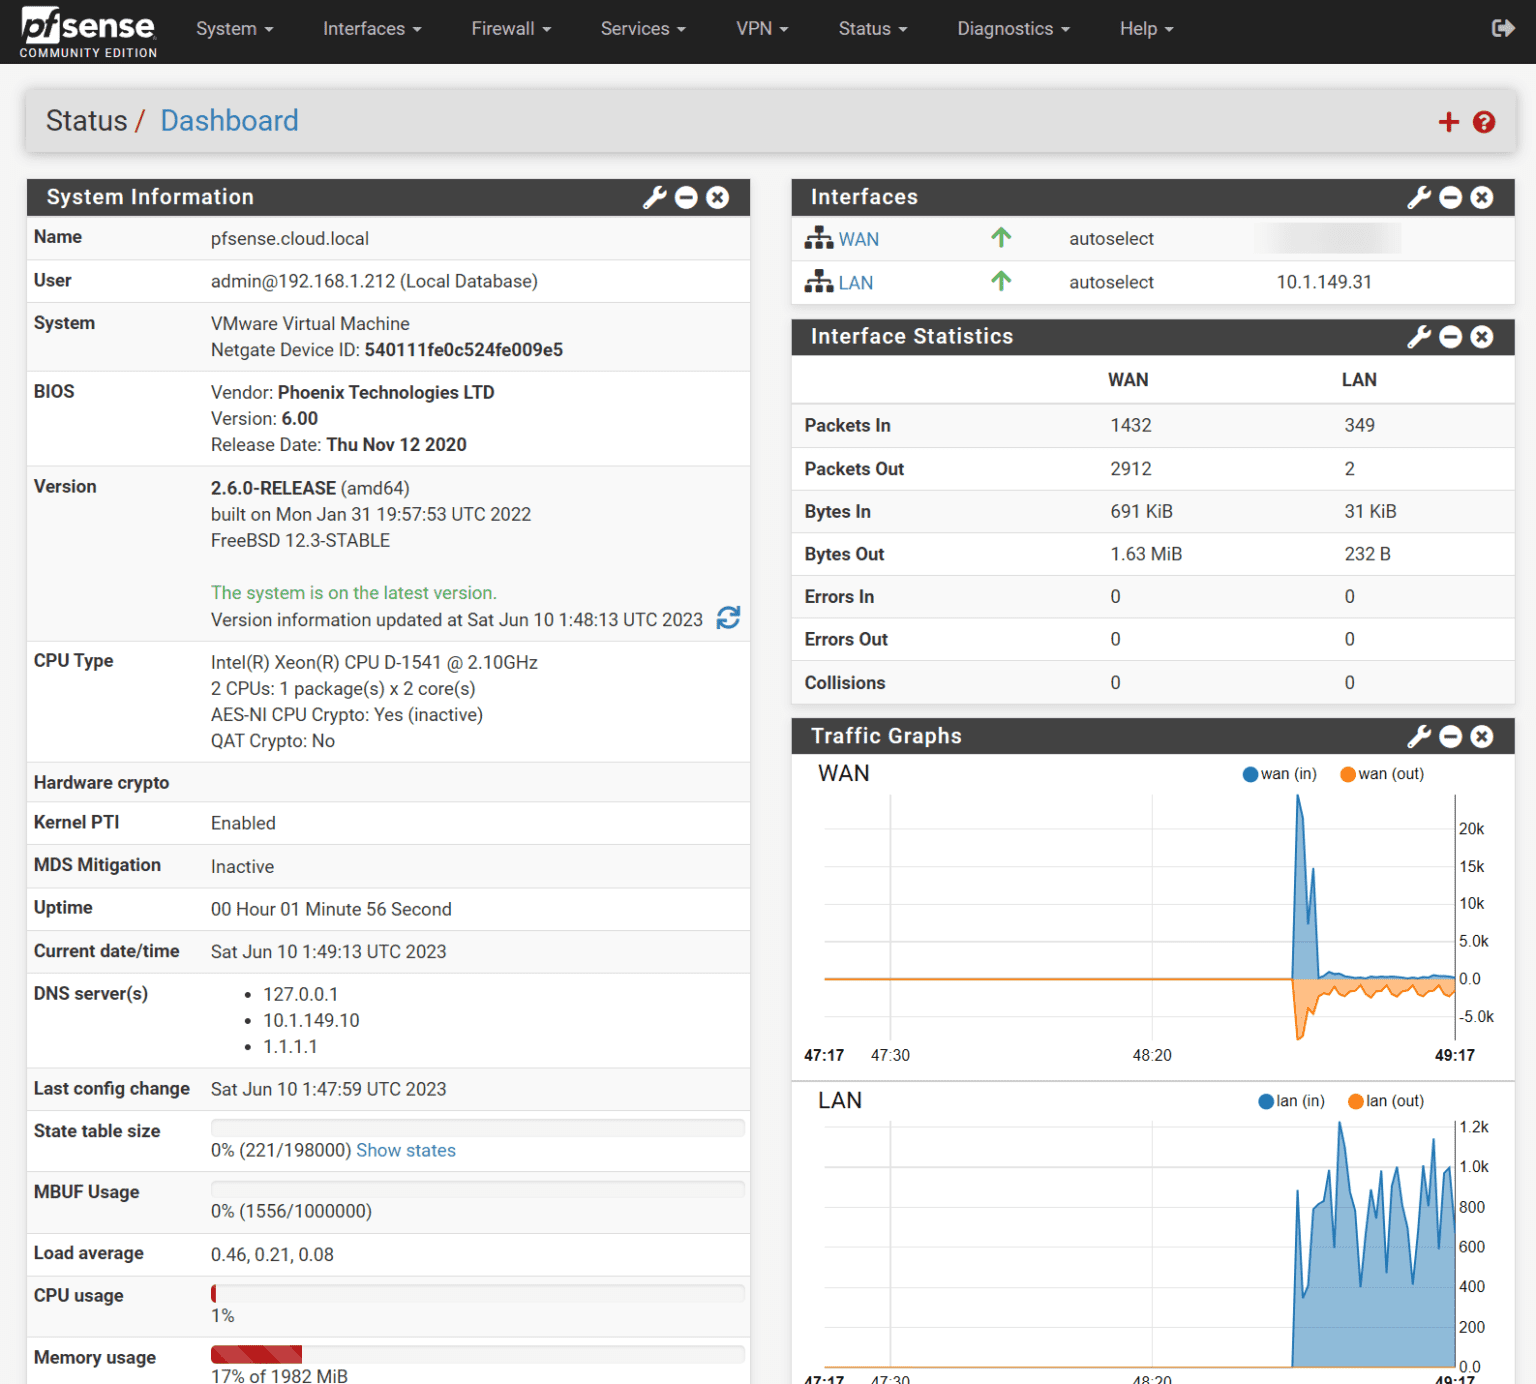Open the Firewall dropdown menu
Viewport: 1536px width, 1384px height.
[510, 29]
